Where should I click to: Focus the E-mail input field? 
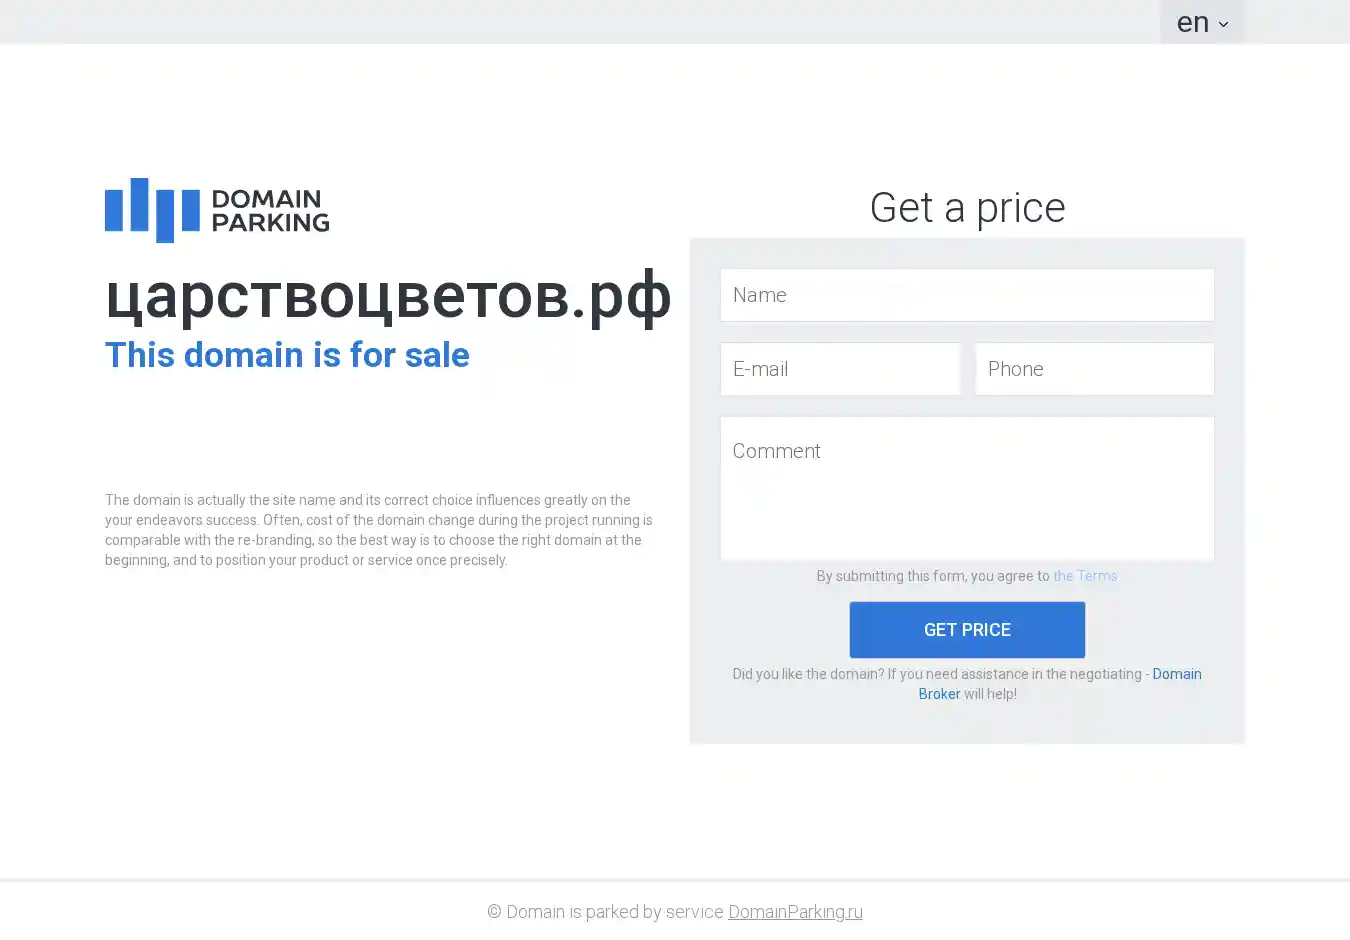pyautogui.click(x=839, y=369)
